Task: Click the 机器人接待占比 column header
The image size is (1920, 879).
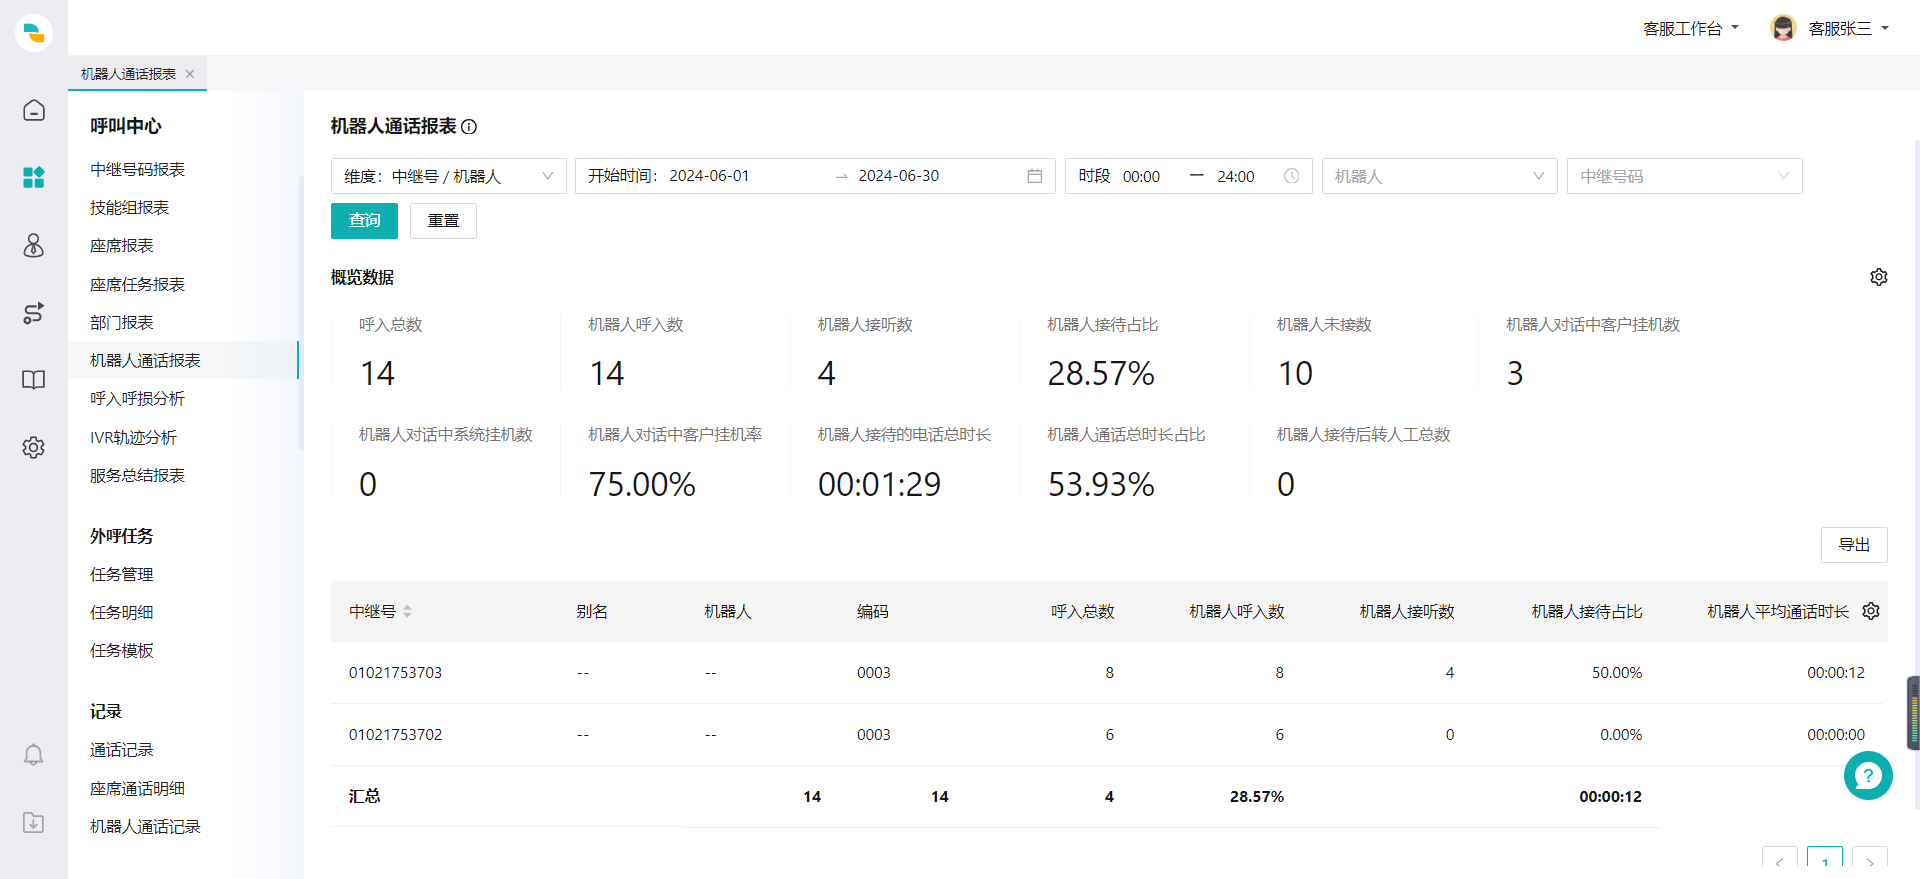Action: coord(1587,612)
